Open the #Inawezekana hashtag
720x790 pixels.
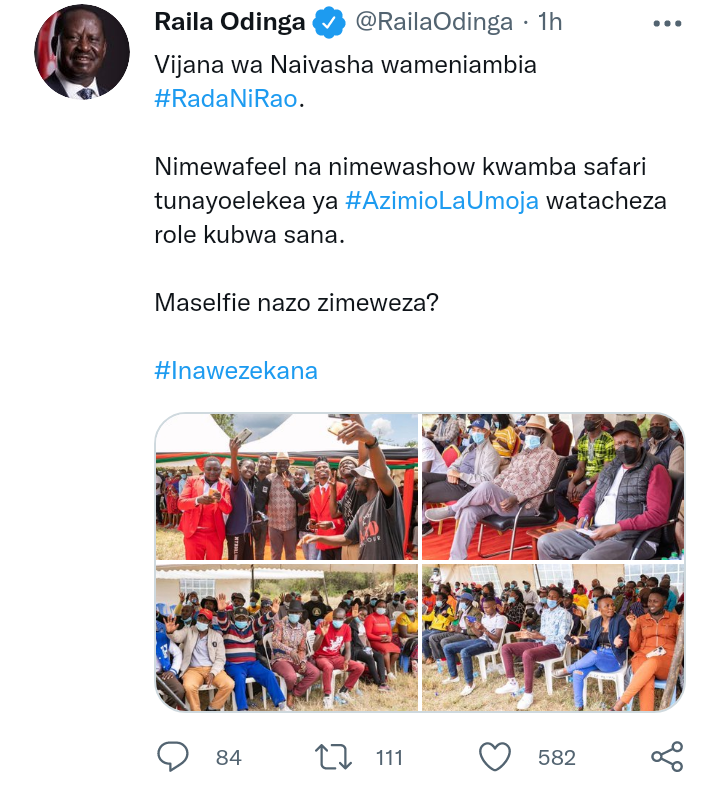tap(236, 371)
